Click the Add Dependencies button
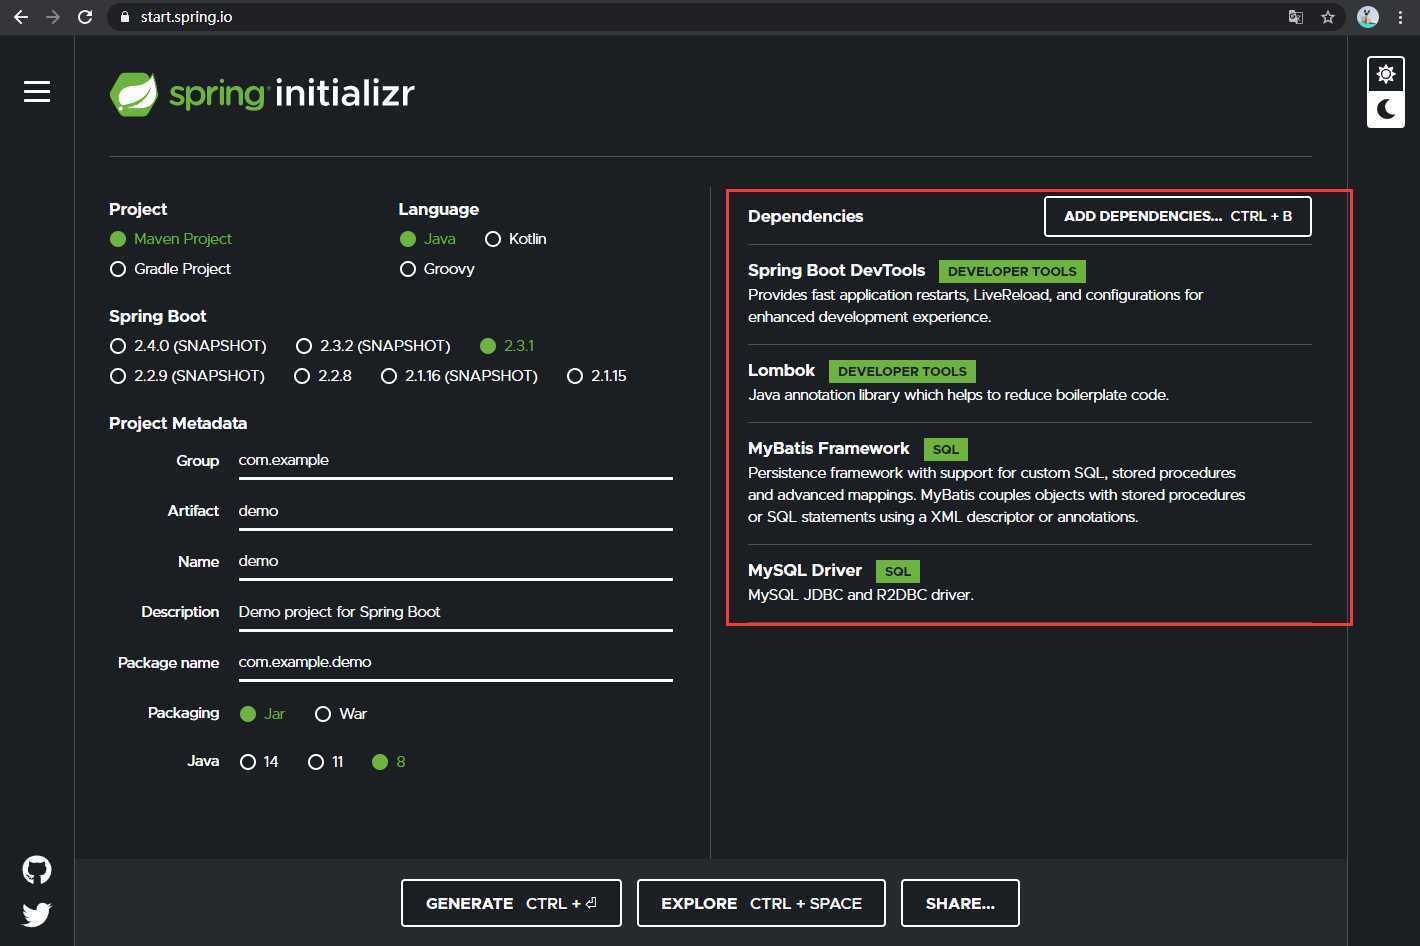Image resolution: width=1420 pixels, height=946 pixels. pos(1177,216)
